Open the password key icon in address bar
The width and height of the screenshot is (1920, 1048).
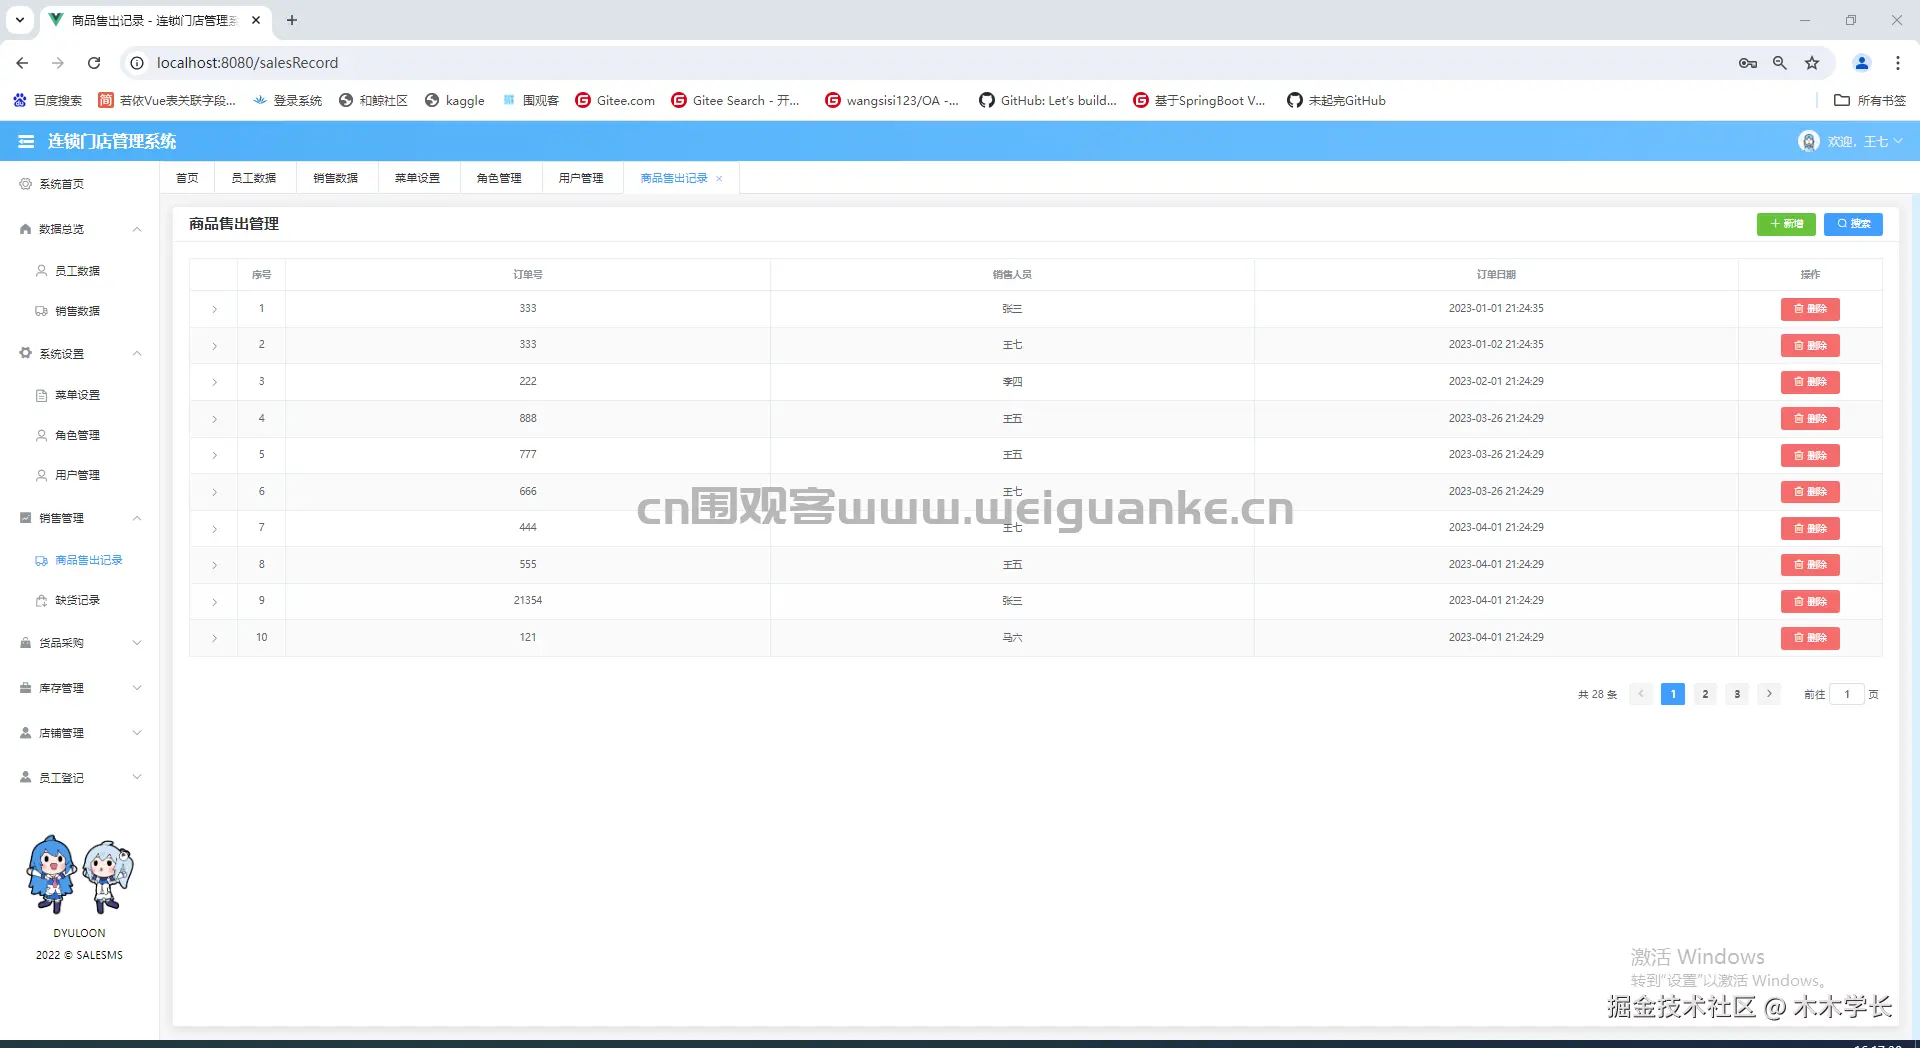point(1748,63)
